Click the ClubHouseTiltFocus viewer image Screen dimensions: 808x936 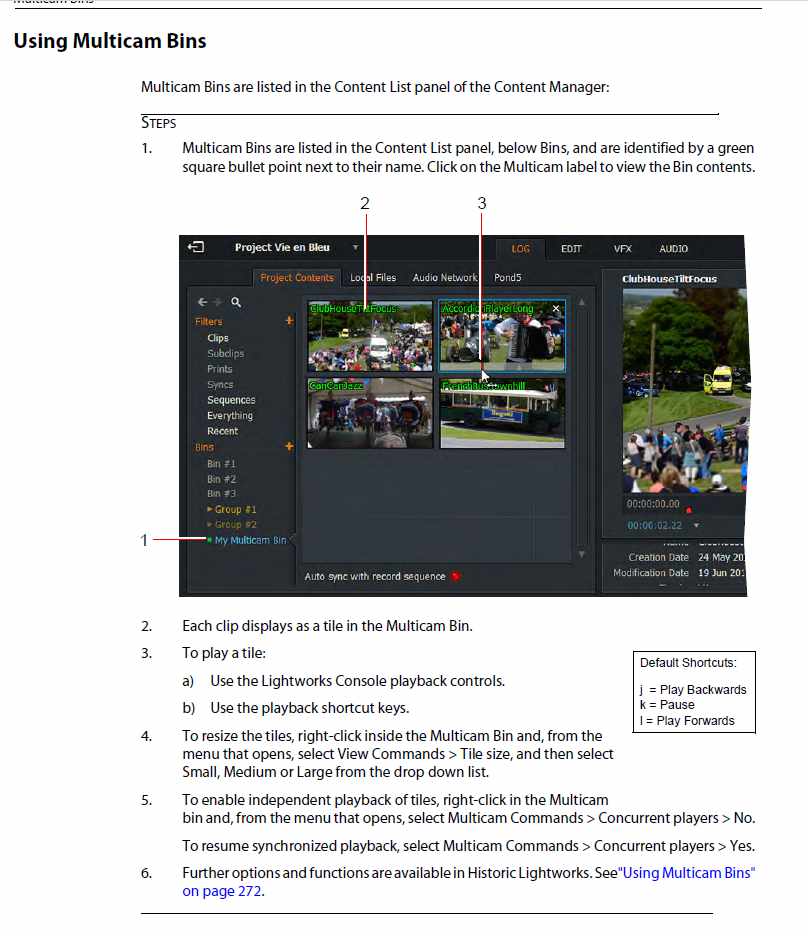pos(684,390)
